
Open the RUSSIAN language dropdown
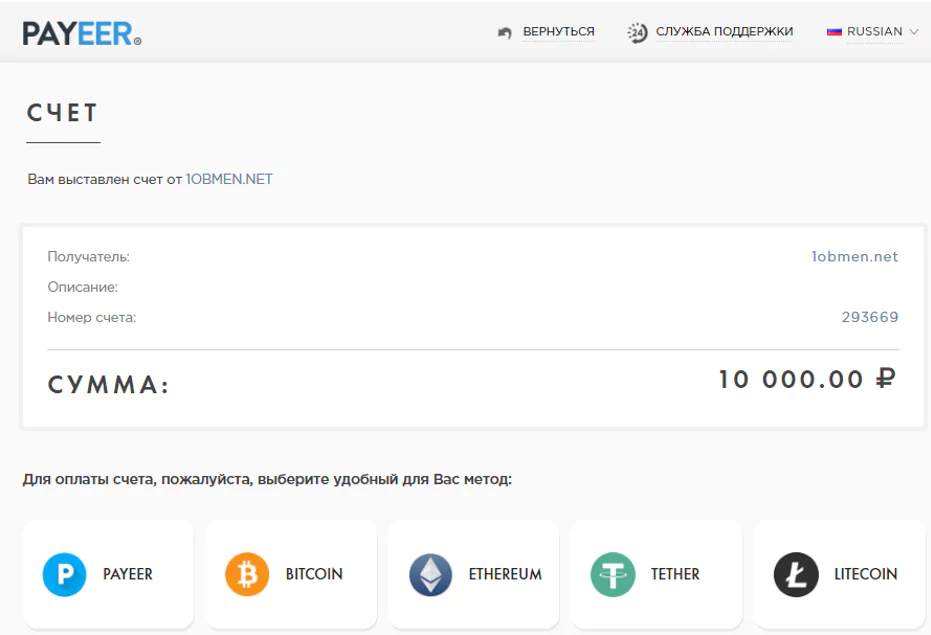coord(875,31)
